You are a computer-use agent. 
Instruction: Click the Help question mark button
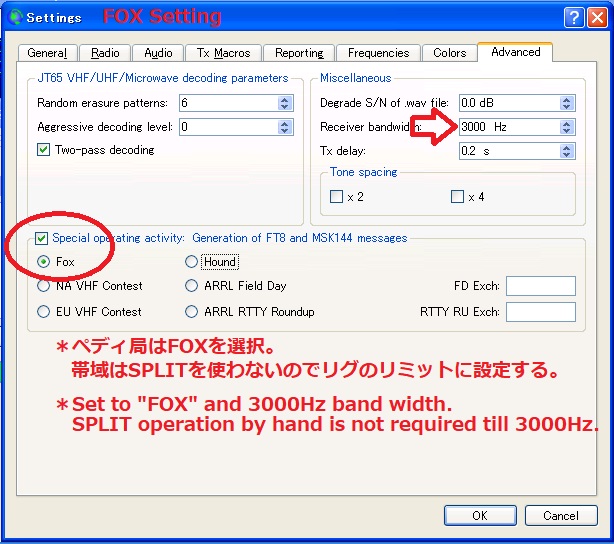(x=574, y=17)
